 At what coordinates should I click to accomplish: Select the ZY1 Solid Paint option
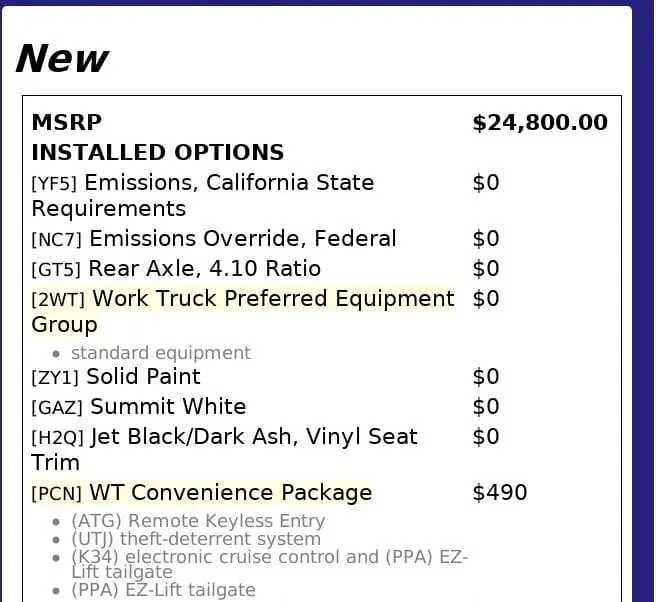(116, 377)
